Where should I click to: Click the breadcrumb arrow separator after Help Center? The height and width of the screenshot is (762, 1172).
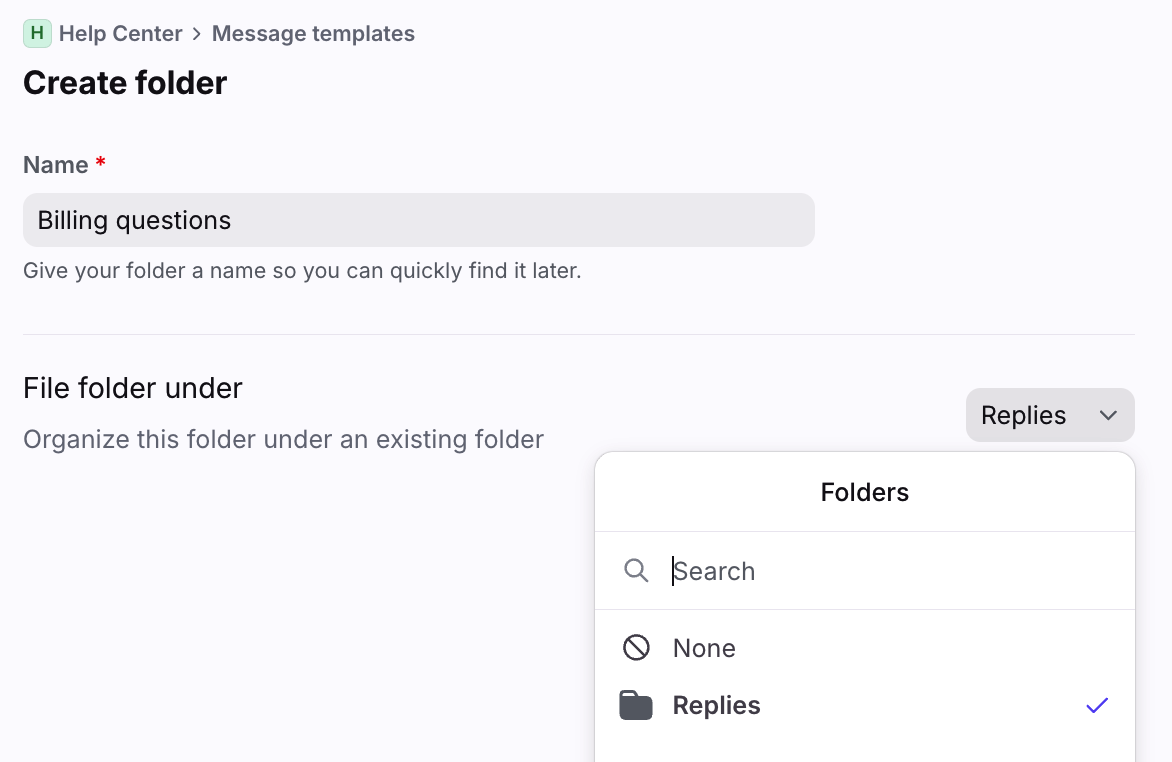click(x=197, y=34)
